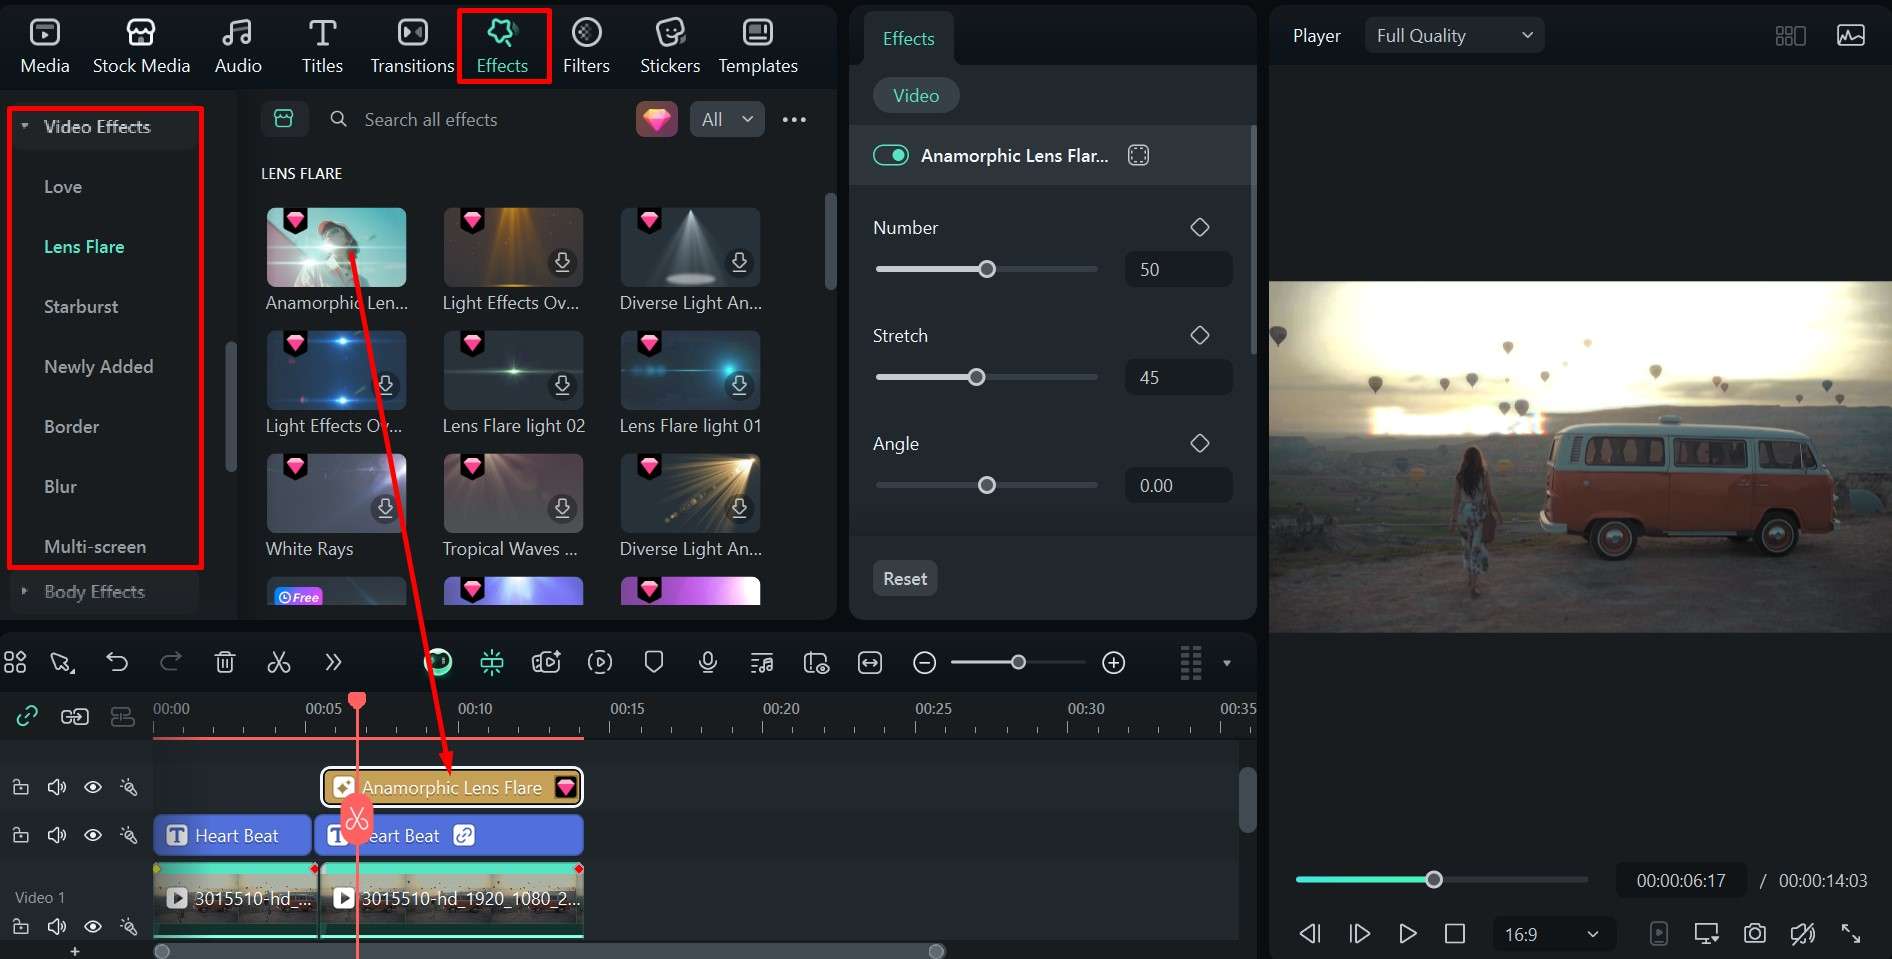
Task: Lock the Heart Beat title track
Action: (x=20, y=835)
